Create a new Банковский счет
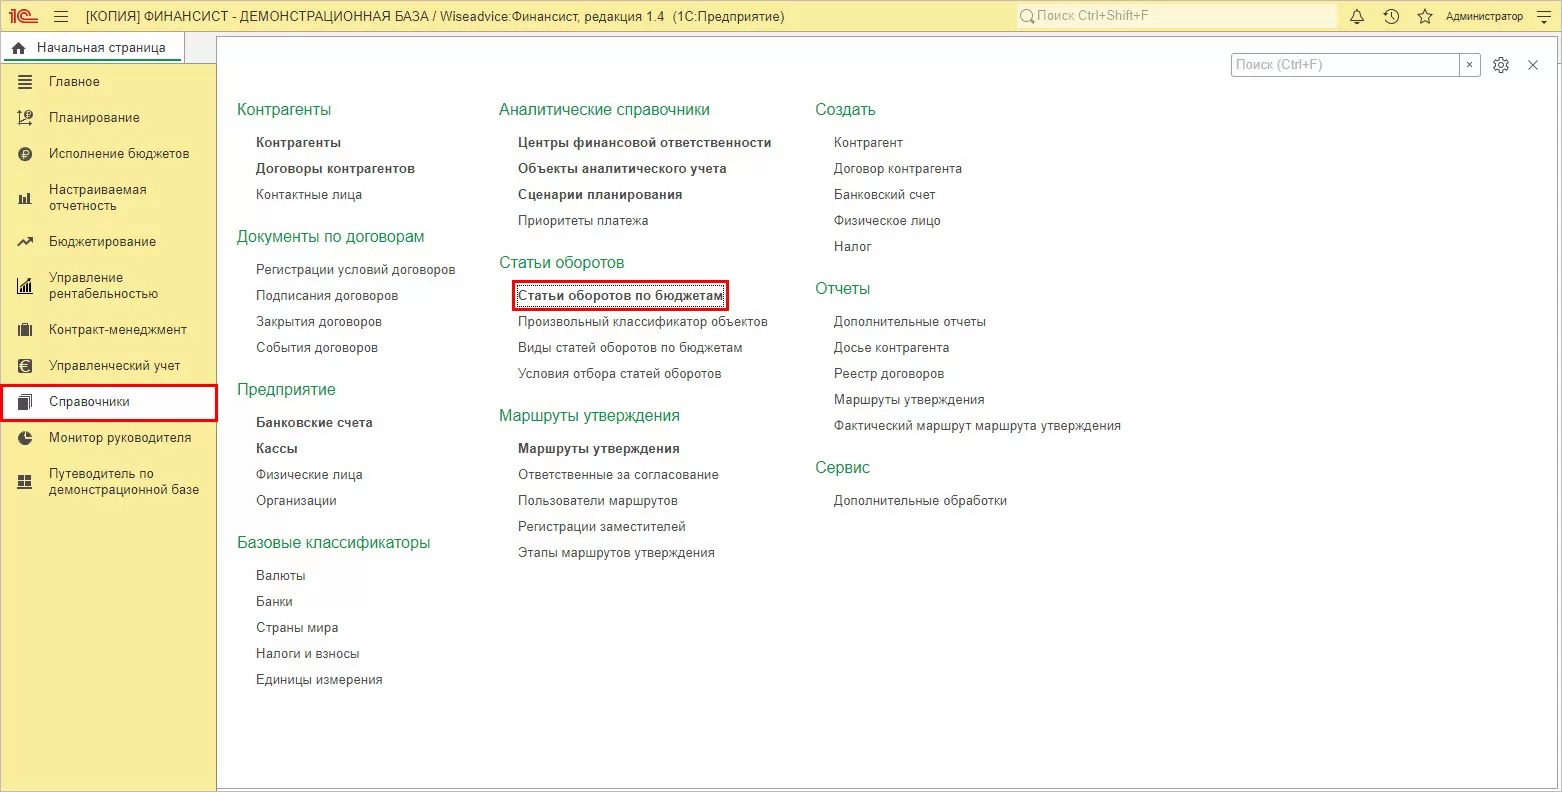Viewport: 1562px width, 792px height. coord(885,195)
